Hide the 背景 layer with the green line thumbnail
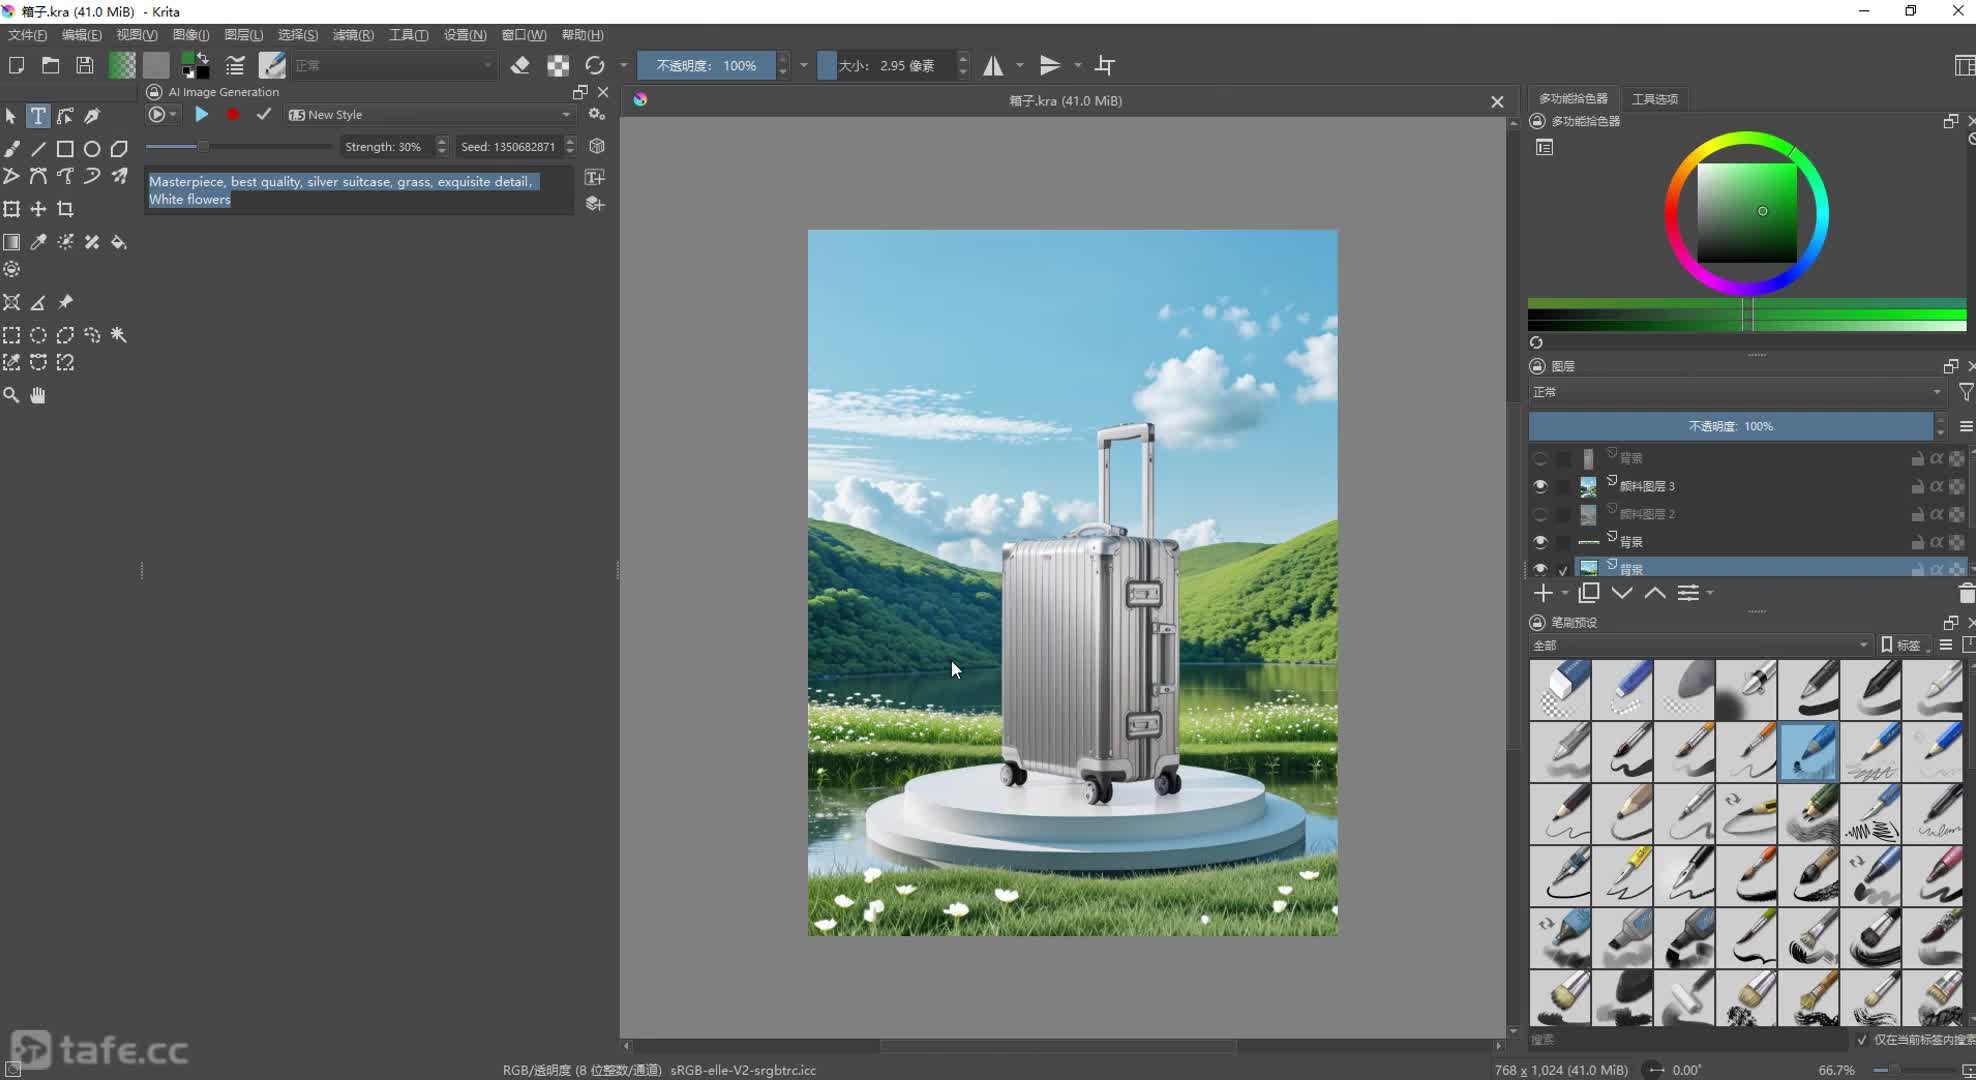The height and width of the screenshot is (1080, 1976). (x=1540, y=542)
